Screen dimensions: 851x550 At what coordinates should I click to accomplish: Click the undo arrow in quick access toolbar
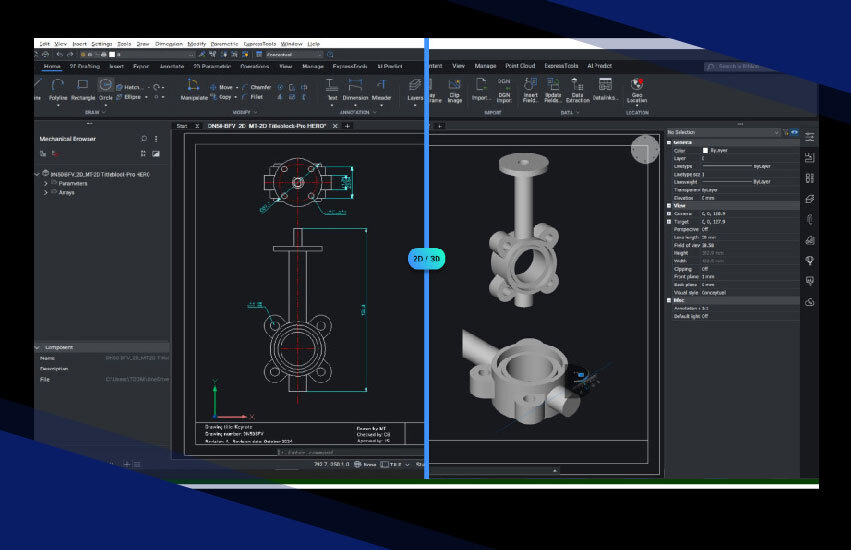pos(59,54)
